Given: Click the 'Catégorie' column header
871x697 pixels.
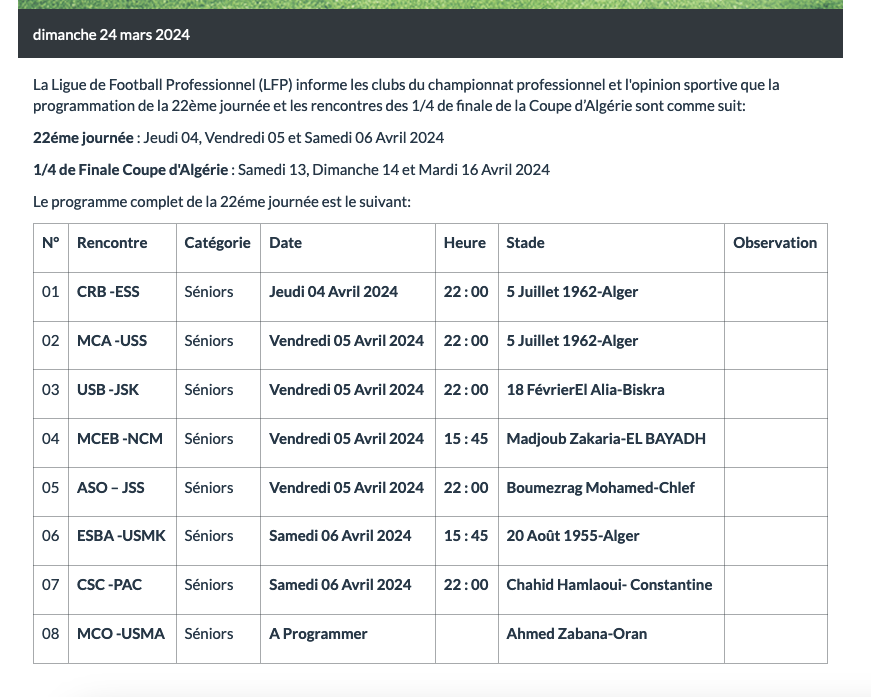Looking at the screenshot, I should [217, 243].
